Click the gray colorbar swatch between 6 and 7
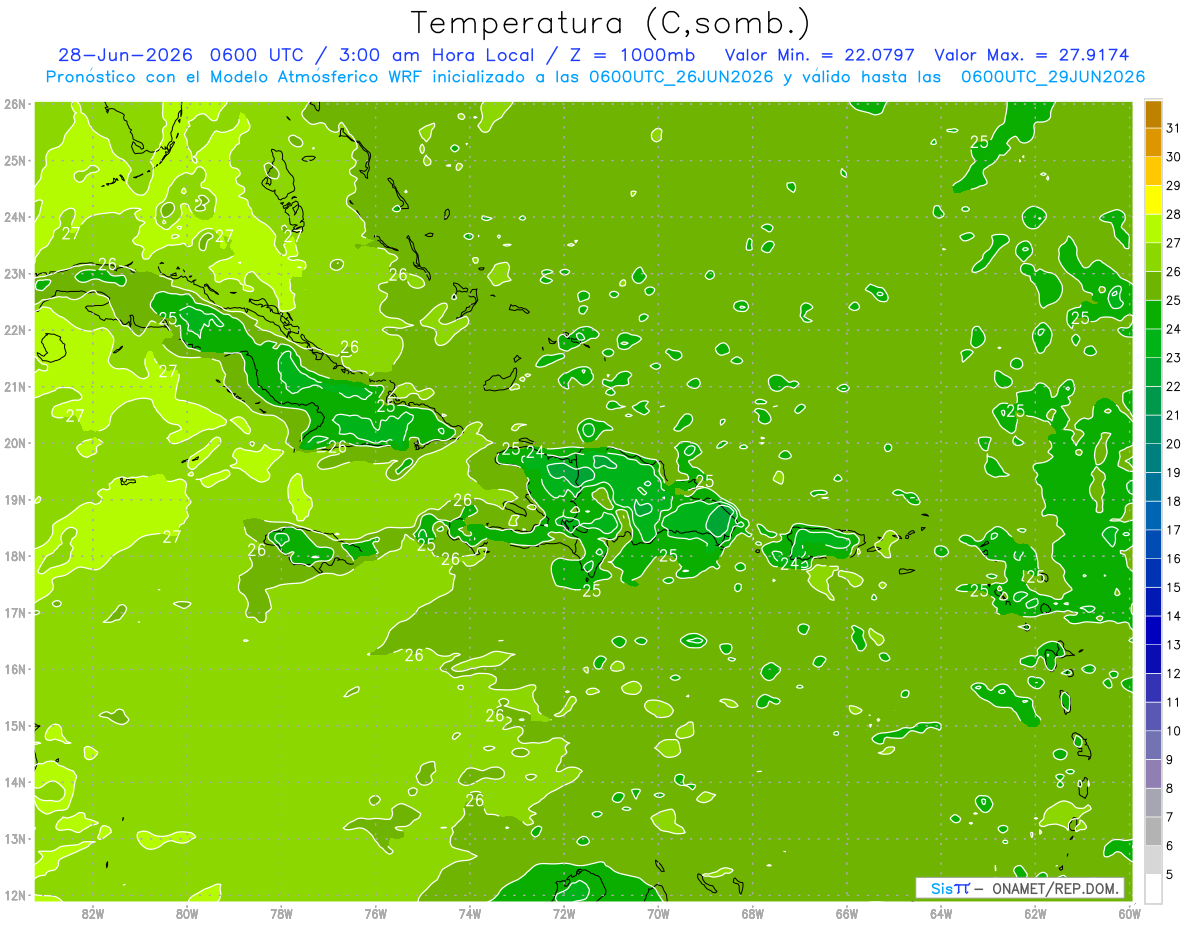This screenshot has width=1200, height=927. click(1153, 832)
